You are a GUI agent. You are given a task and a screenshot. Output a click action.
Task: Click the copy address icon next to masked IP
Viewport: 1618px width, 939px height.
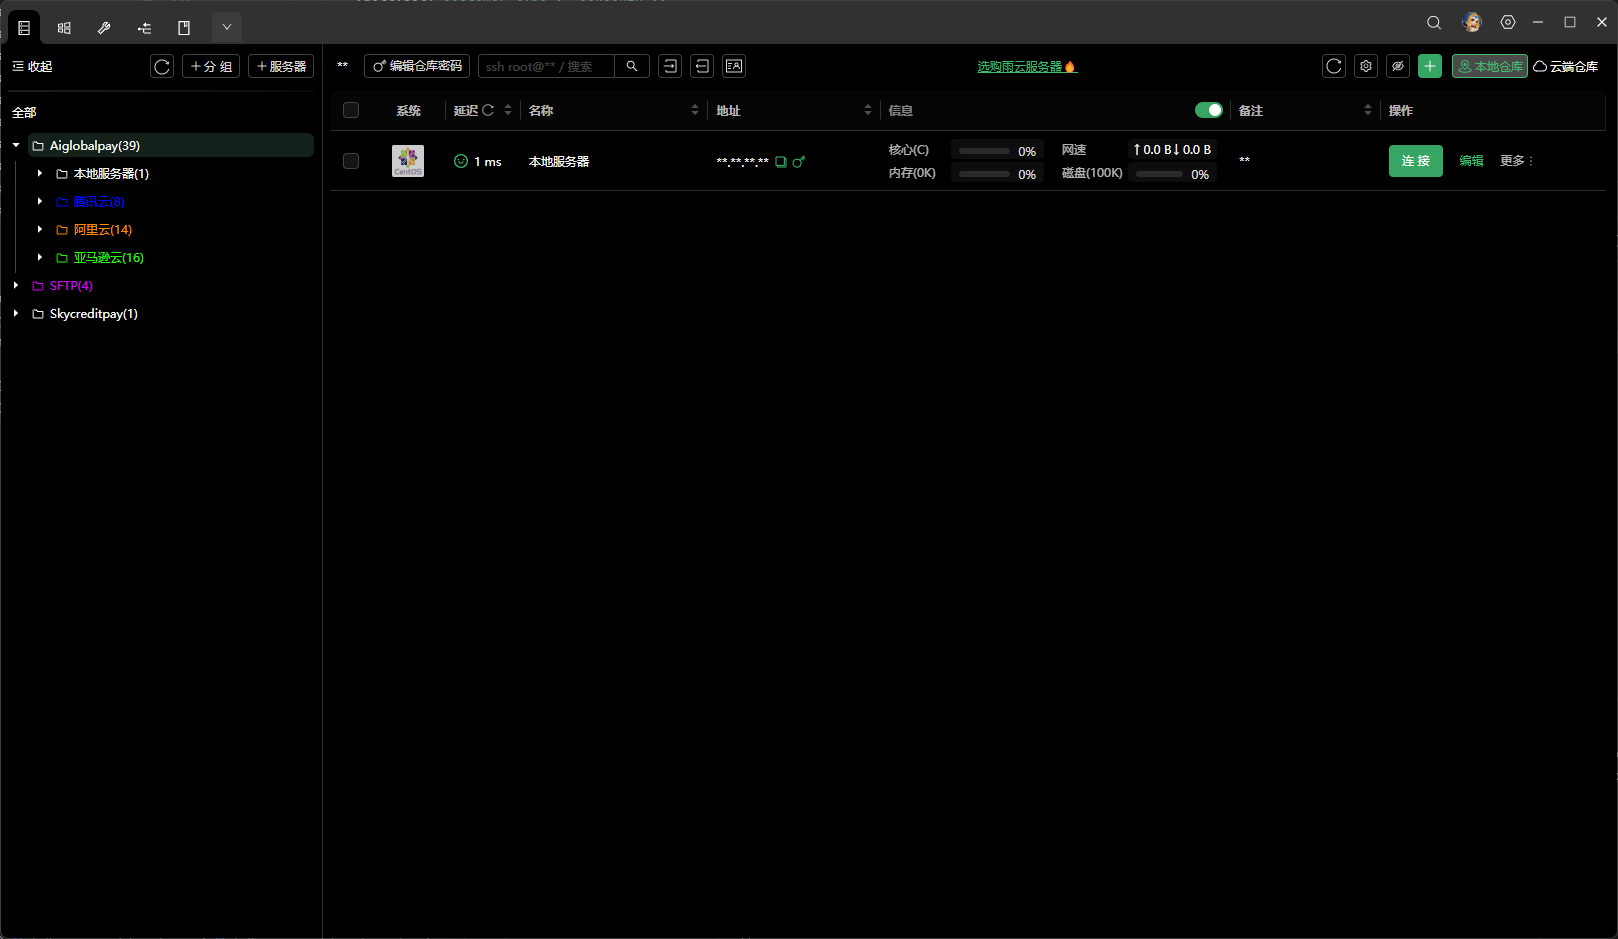[781, 162]
